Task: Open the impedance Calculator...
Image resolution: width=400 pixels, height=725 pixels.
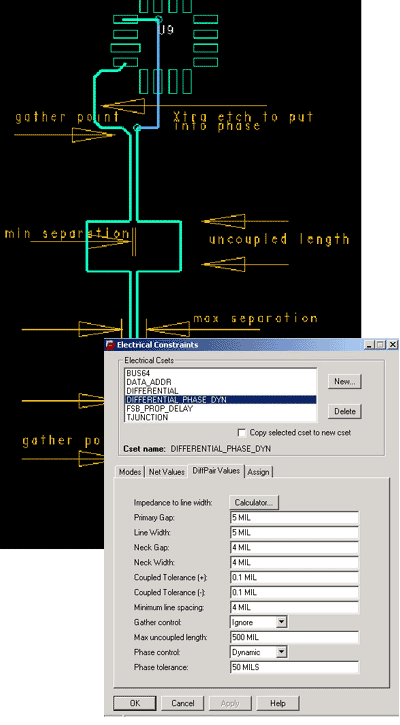Action: click(254, 503)
